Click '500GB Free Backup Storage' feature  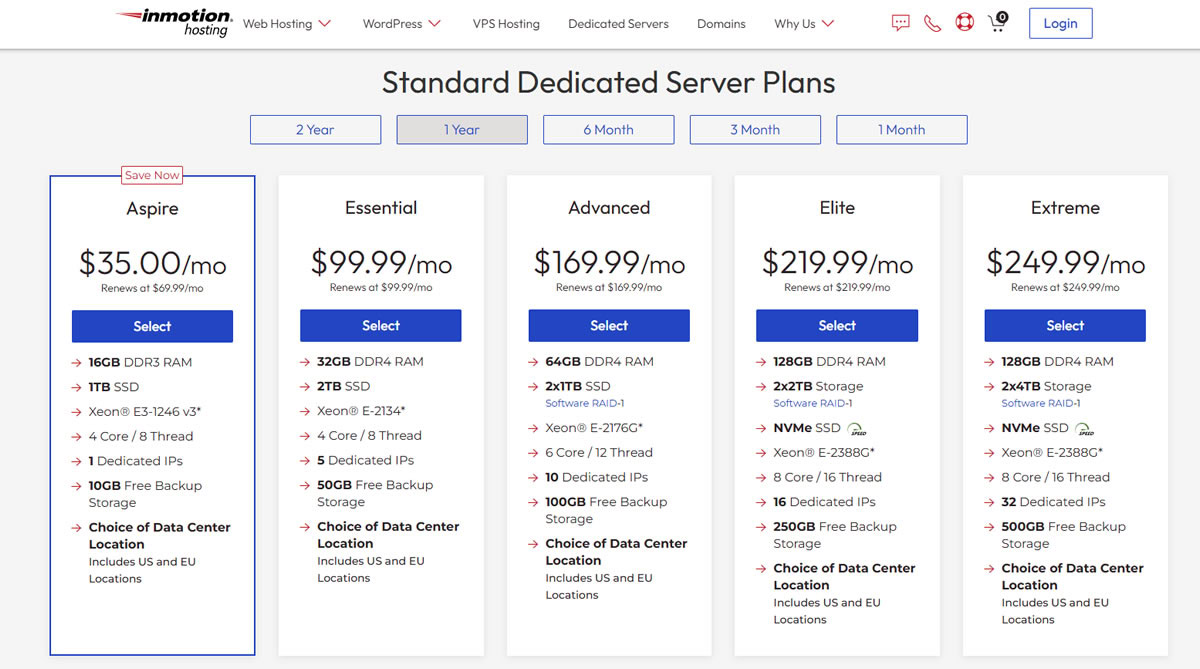coord(1064,535)
